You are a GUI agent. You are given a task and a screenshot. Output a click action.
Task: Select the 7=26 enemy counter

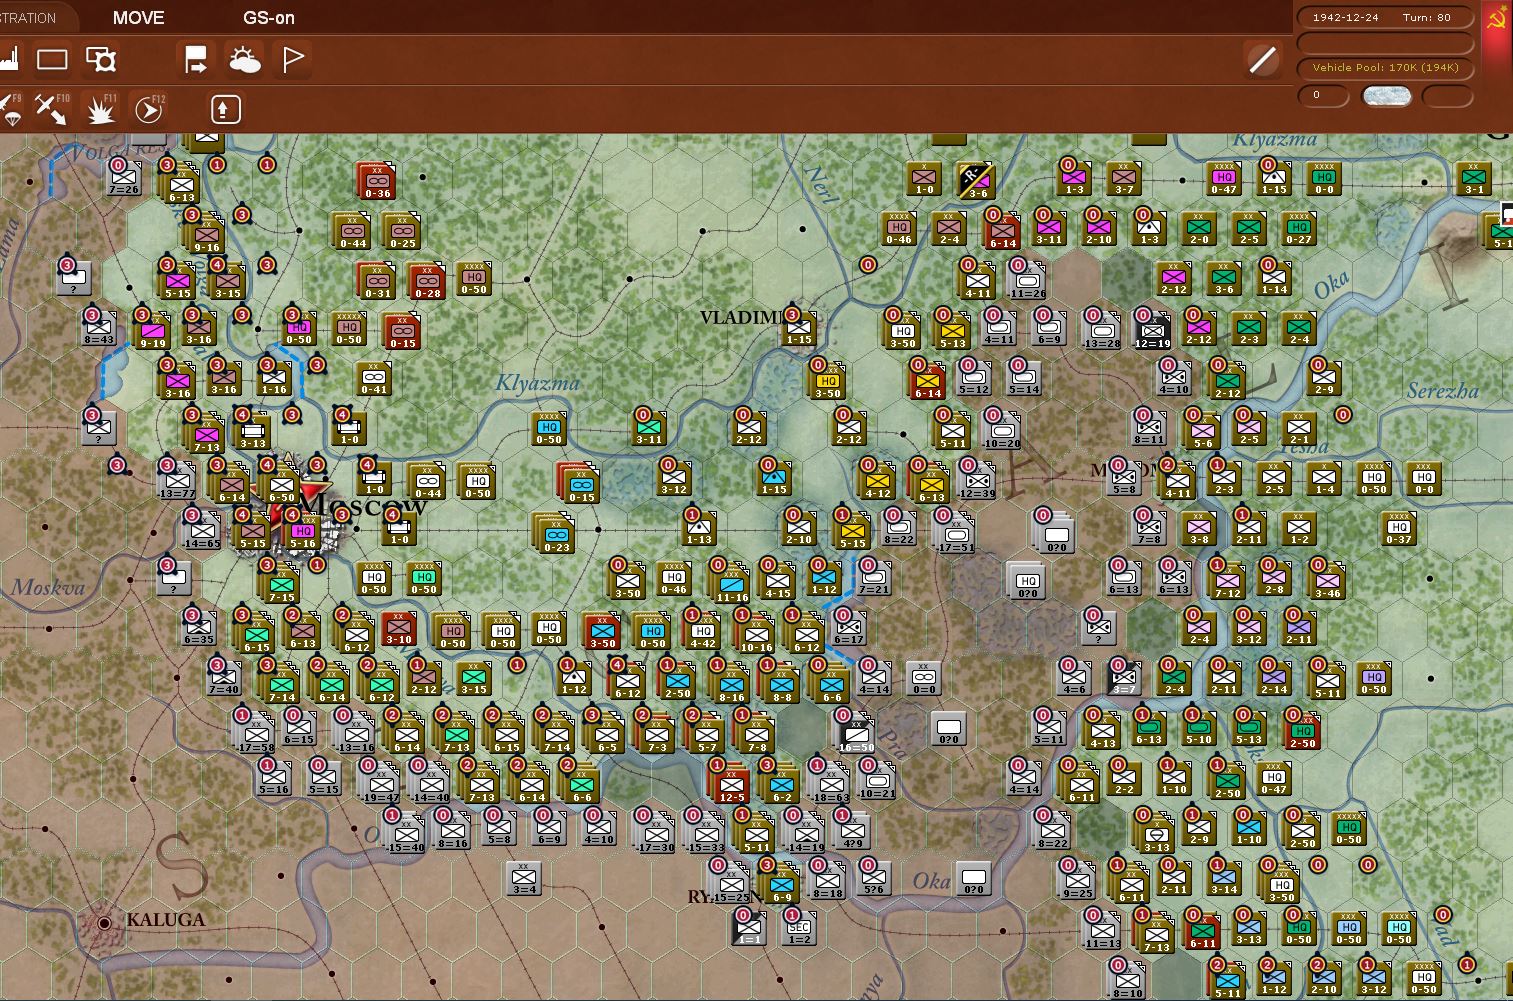[x=124, y=177]
